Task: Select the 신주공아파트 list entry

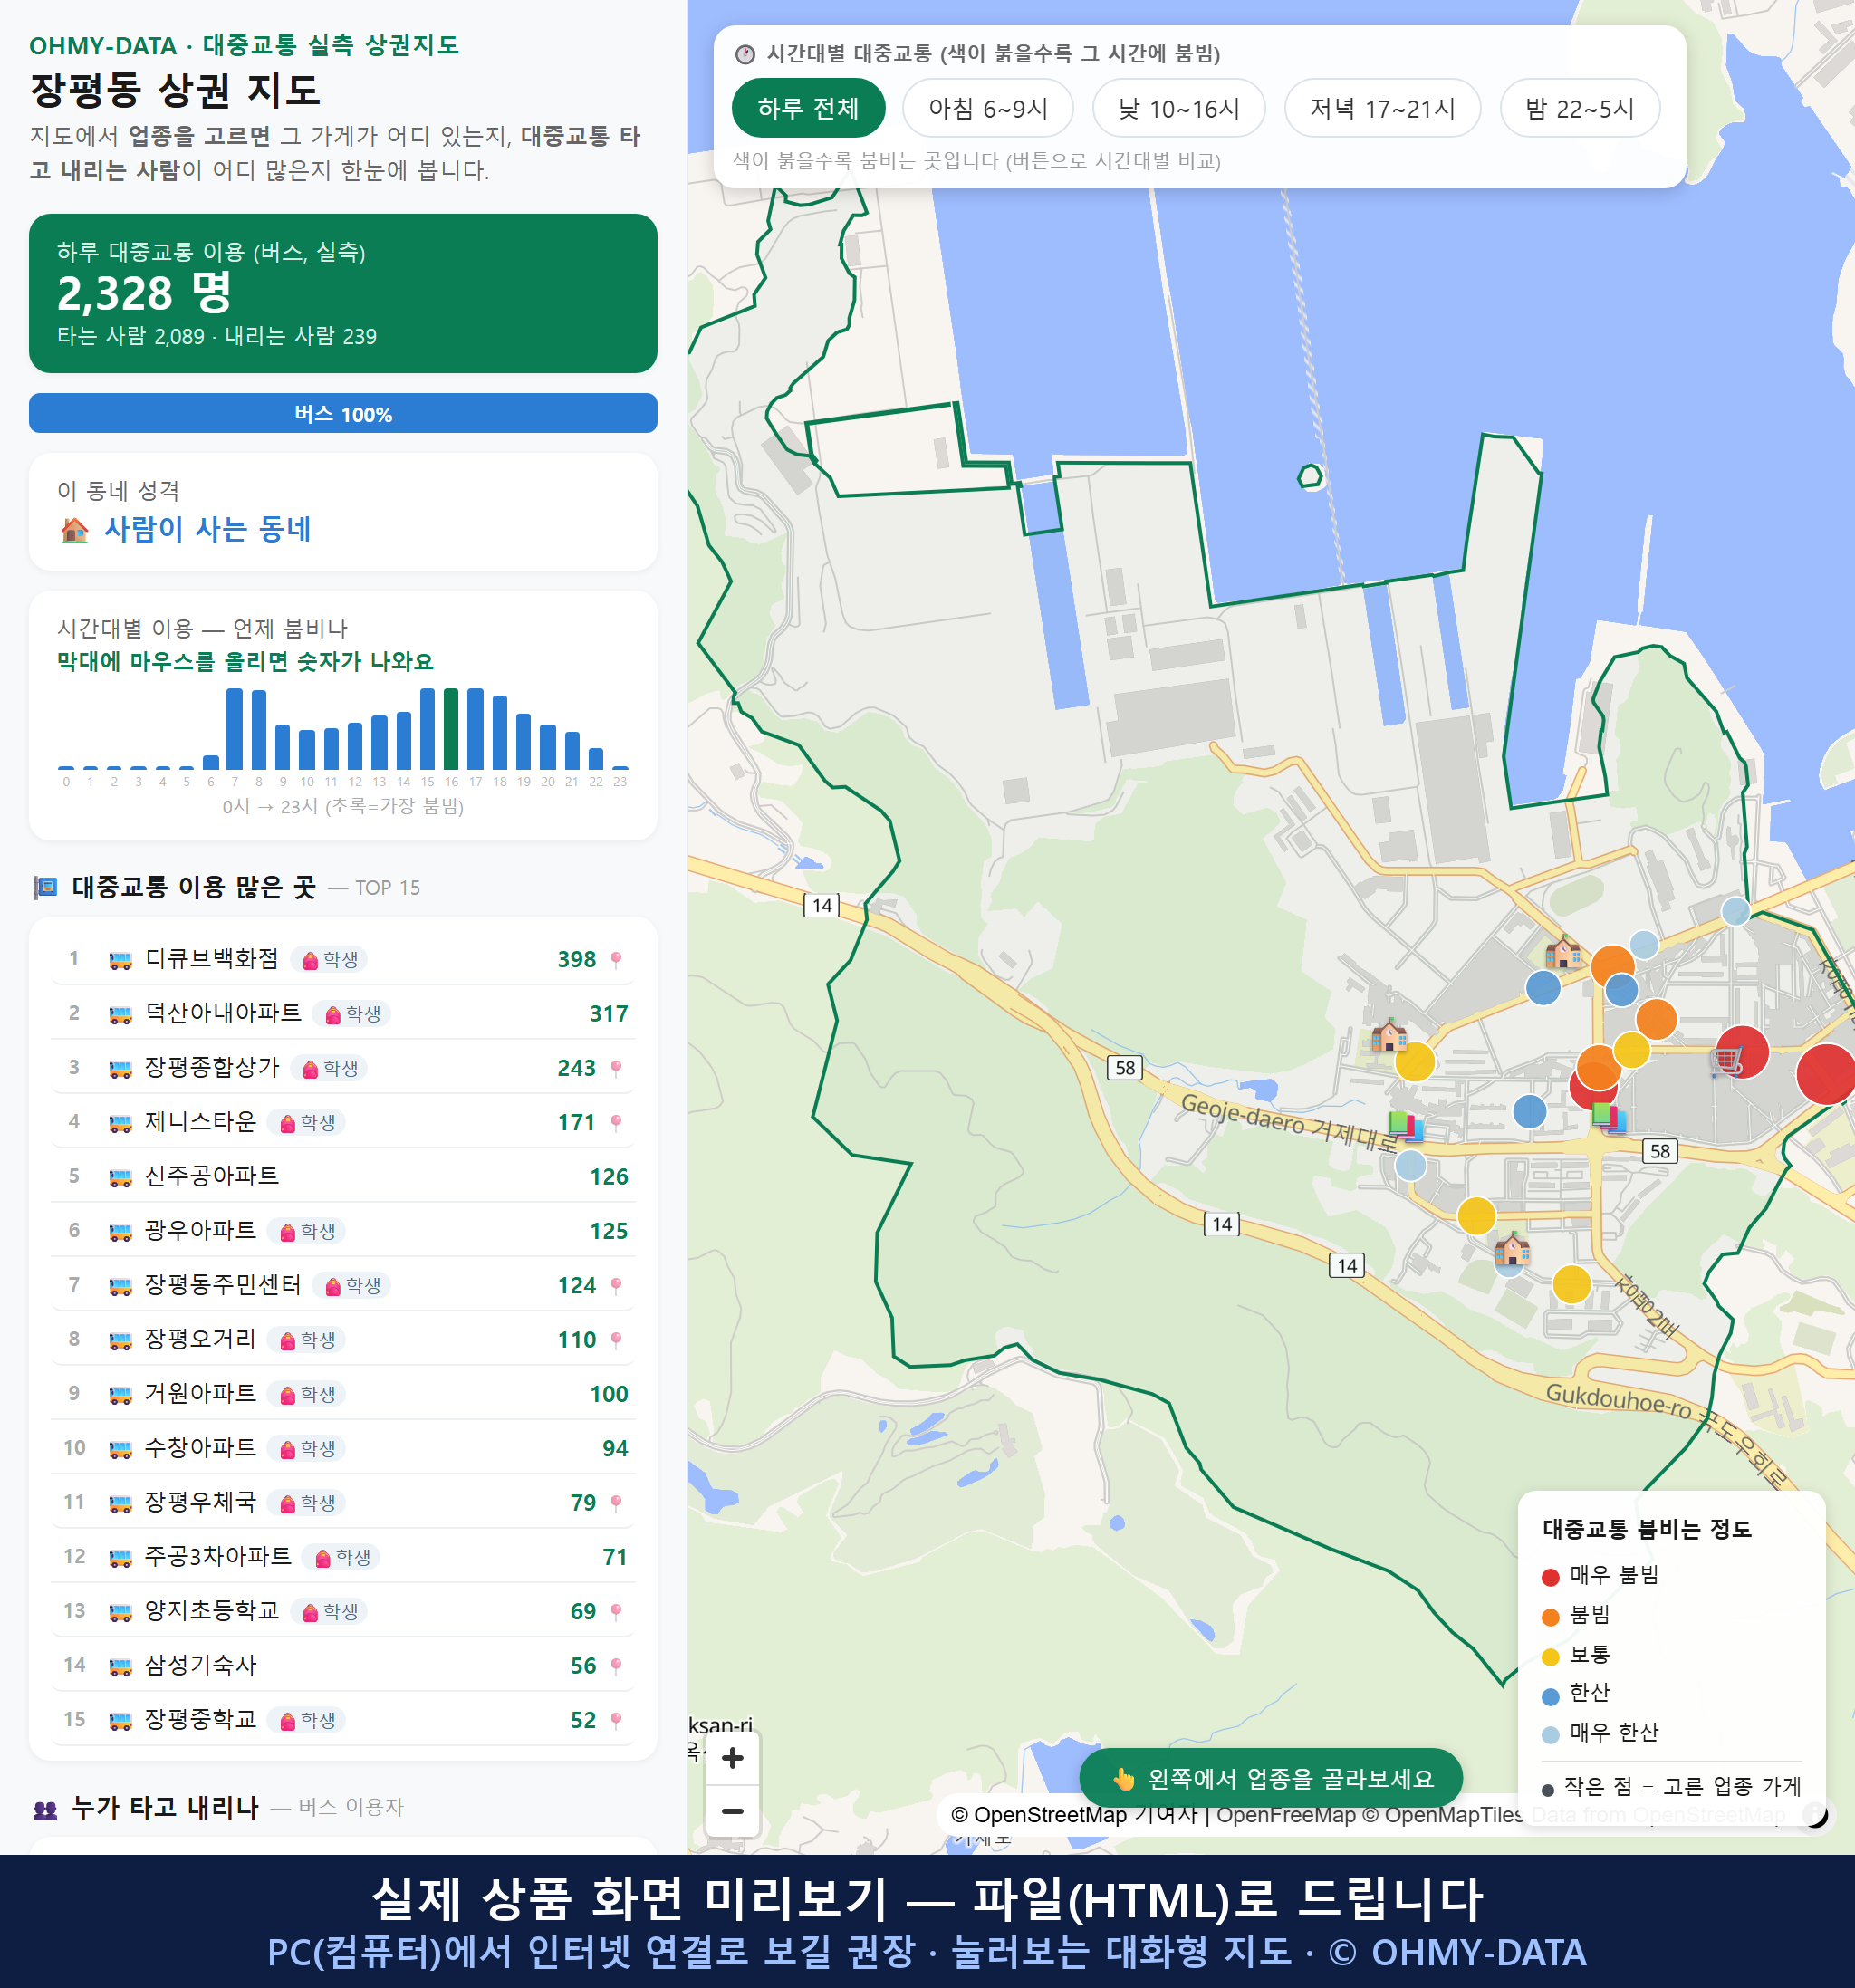Action: pyautogui.click(x=343, y=1177)
